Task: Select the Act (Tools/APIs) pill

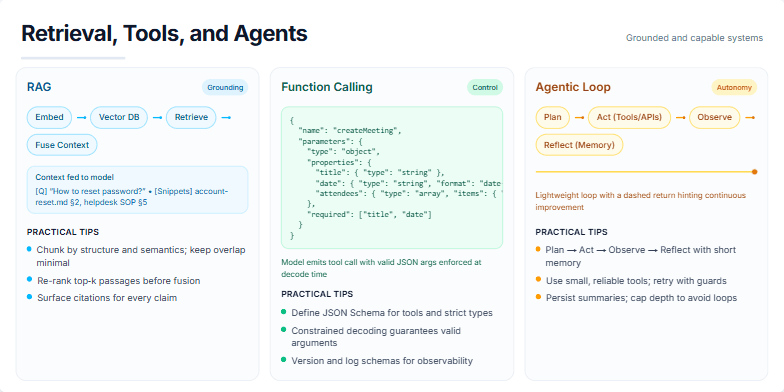Action: [630, 118]
